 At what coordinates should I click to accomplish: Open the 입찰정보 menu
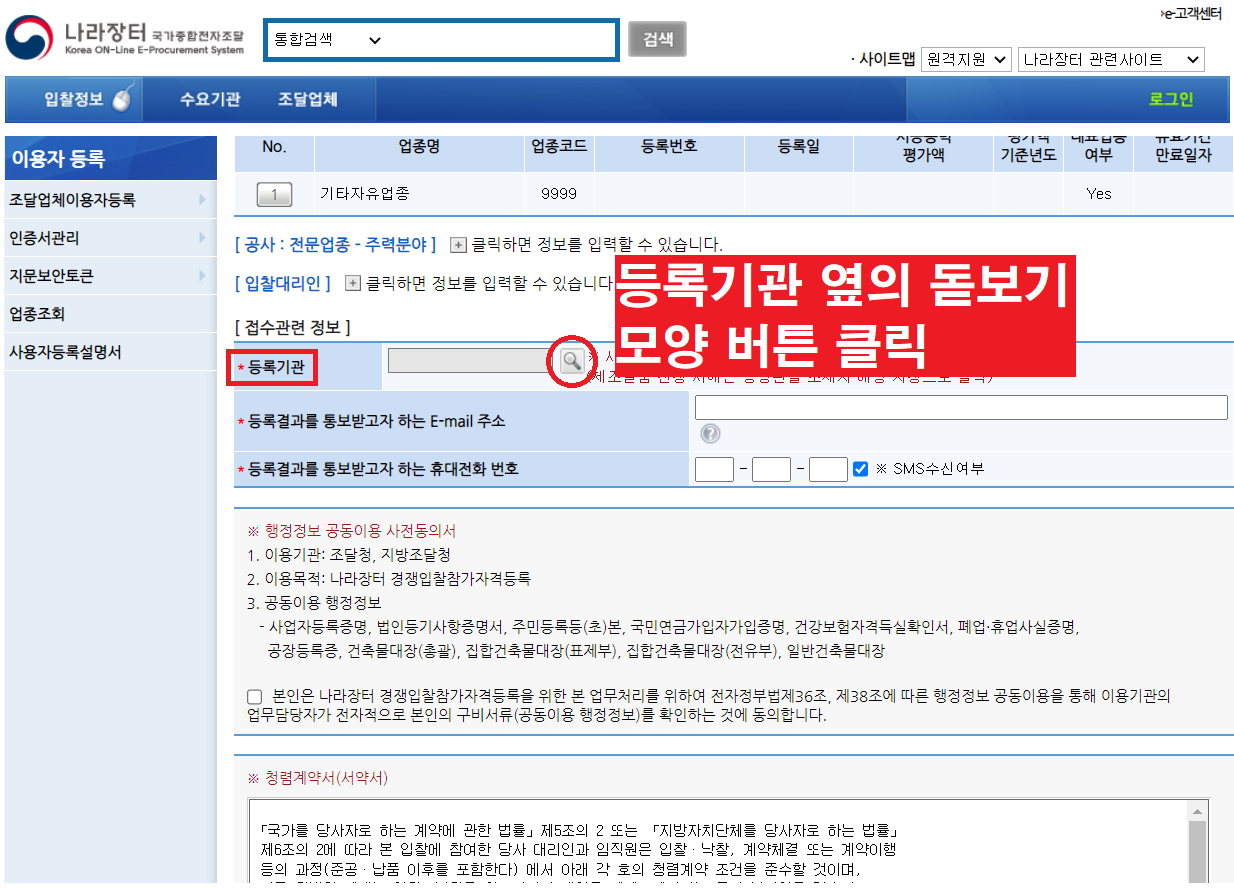pos(73,100)
